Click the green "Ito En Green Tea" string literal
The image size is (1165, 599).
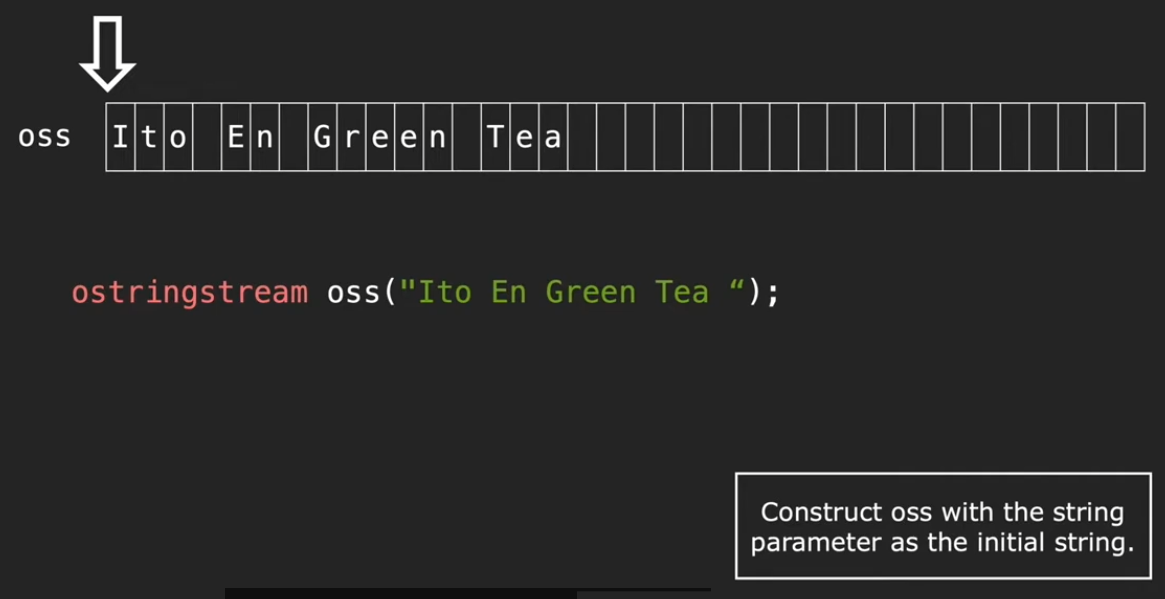tap(573, 293)
